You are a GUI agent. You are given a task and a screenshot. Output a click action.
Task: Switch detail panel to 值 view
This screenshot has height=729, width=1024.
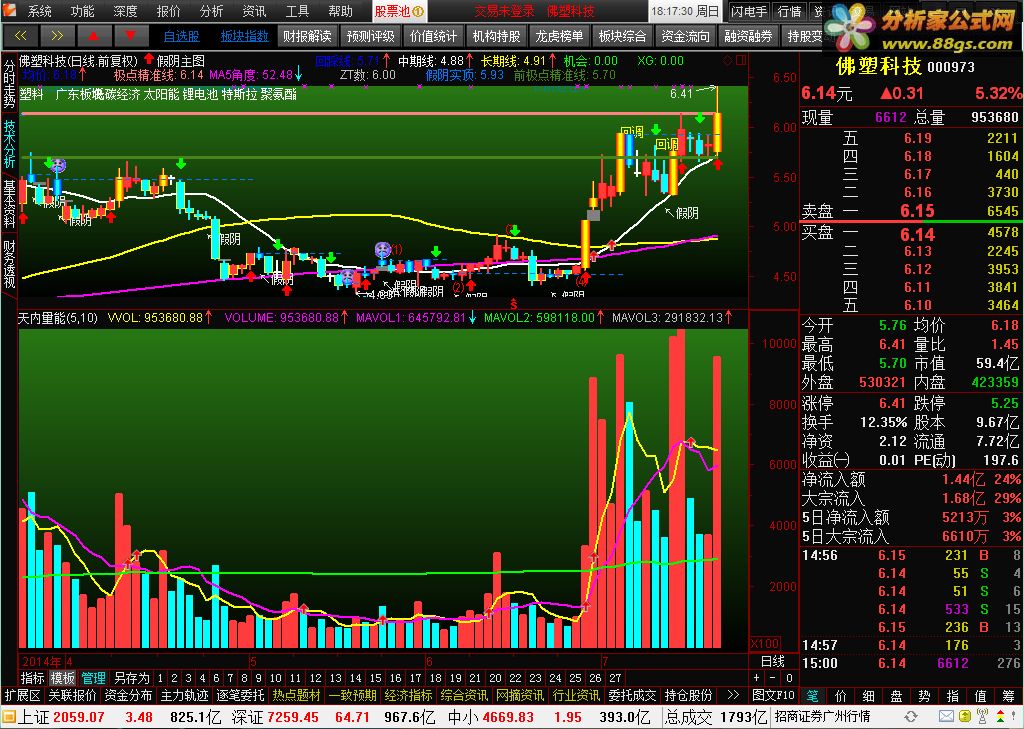pyautogui.click(x=980, y=695)
